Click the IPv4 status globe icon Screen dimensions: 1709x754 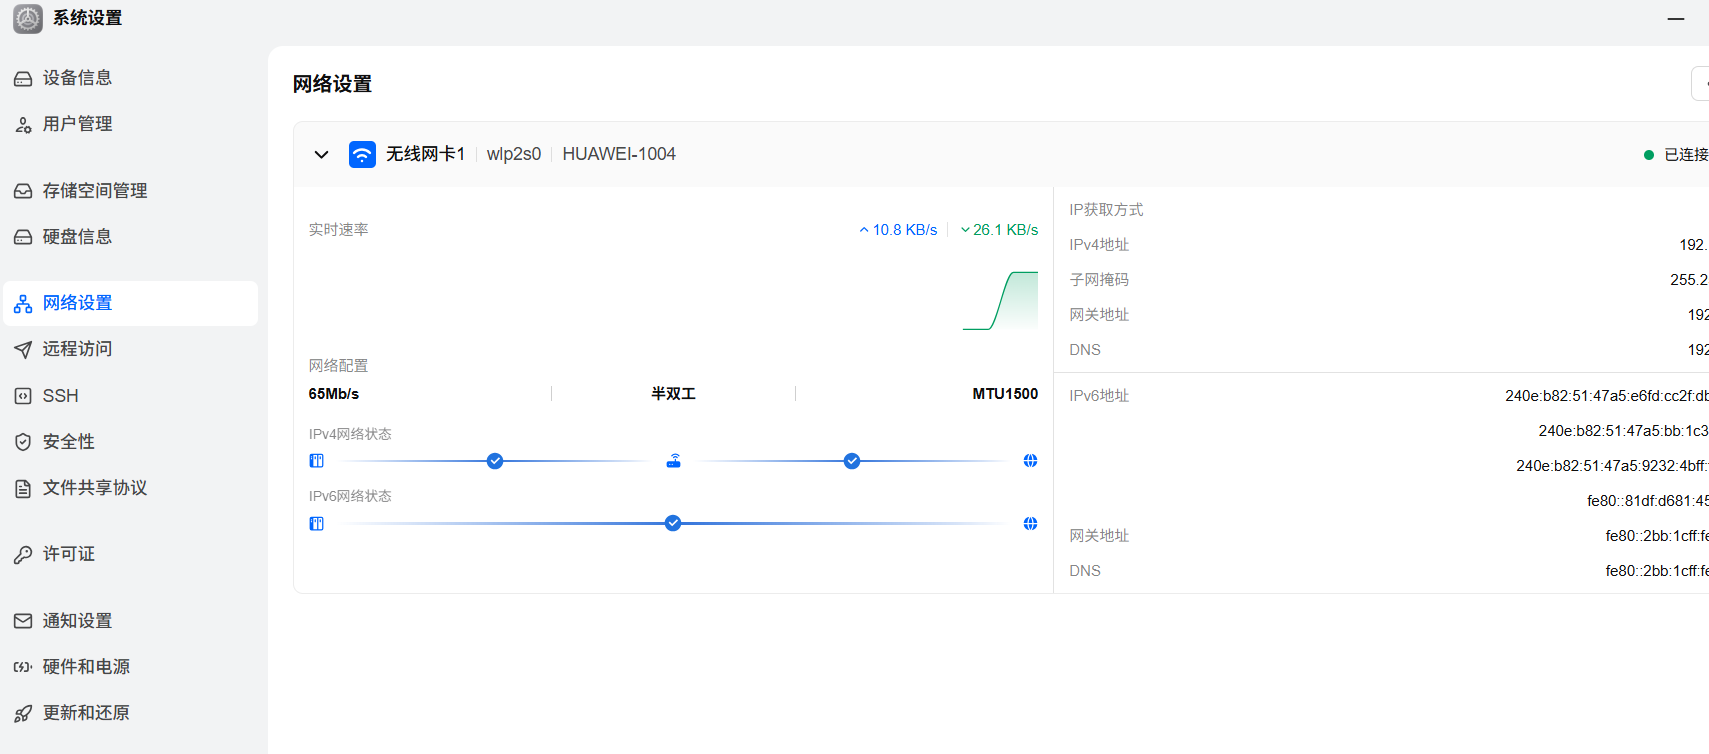(x=1030, y=461)
